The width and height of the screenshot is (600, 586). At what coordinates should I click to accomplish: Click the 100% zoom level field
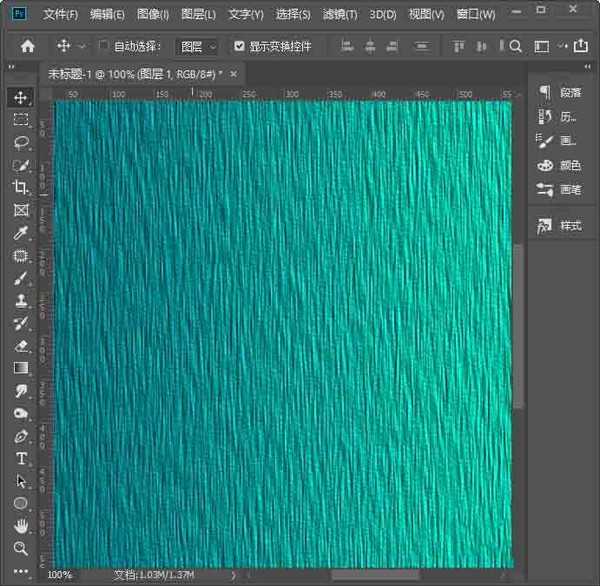point(60,575)
